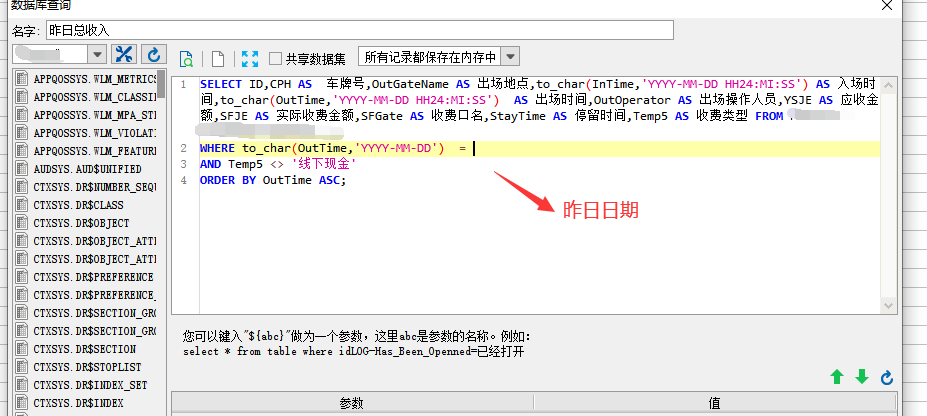Move the parameter up with the green up arrow
927x416 pixels.
point(837,377)
